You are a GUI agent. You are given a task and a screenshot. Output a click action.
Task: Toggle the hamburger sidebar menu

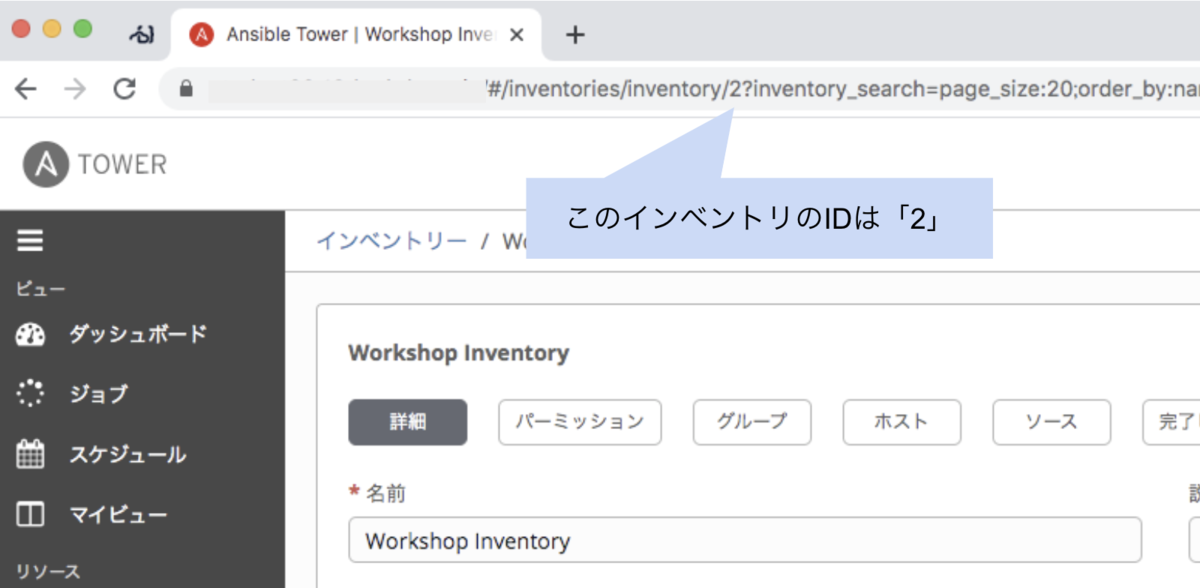coord(30,241)
